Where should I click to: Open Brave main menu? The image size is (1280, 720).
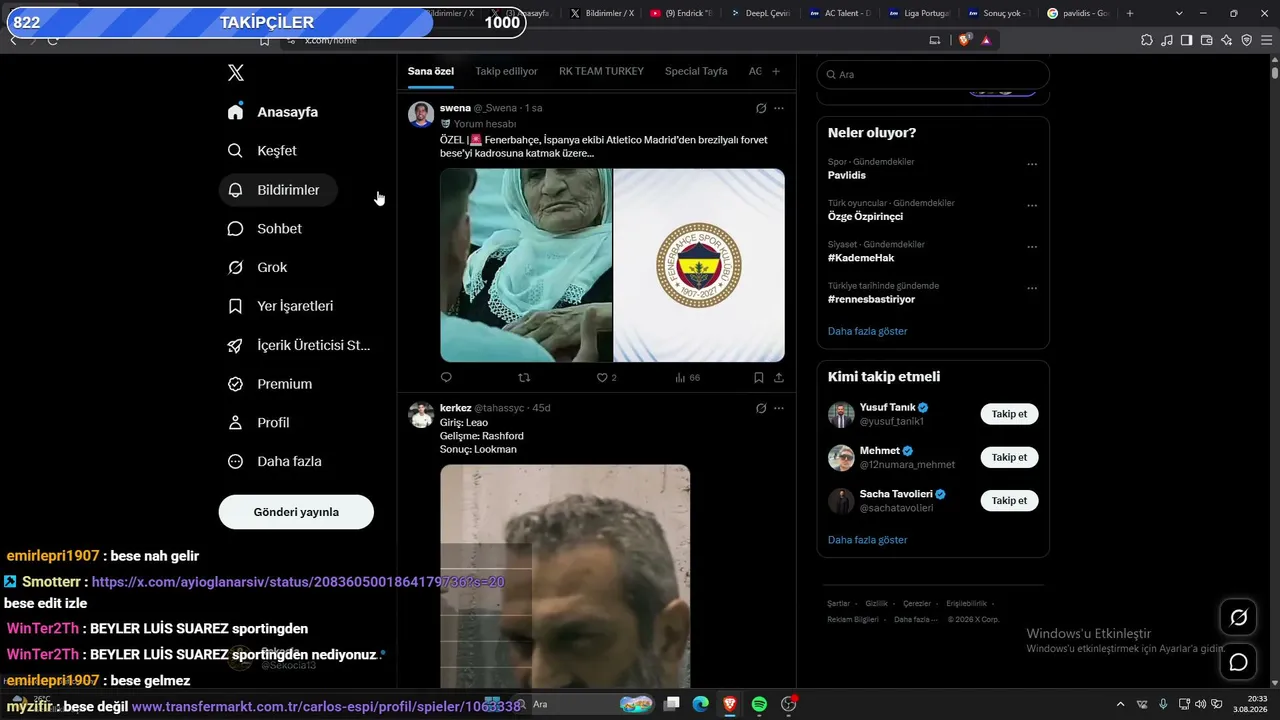click(x=1266, y=40)
